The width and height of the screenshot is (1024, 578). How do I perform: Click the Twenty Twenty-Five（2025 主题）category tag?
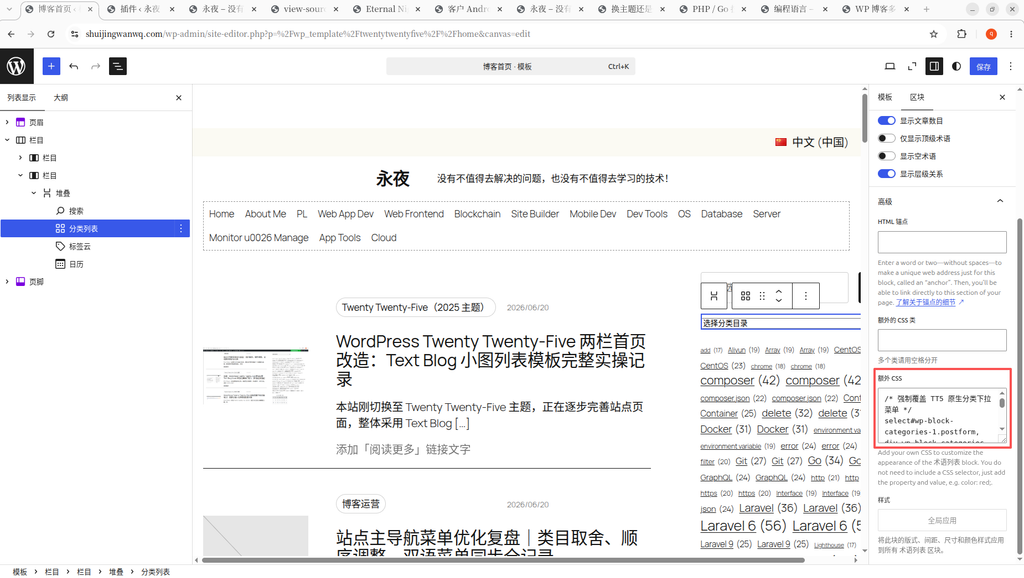[415, 307]
